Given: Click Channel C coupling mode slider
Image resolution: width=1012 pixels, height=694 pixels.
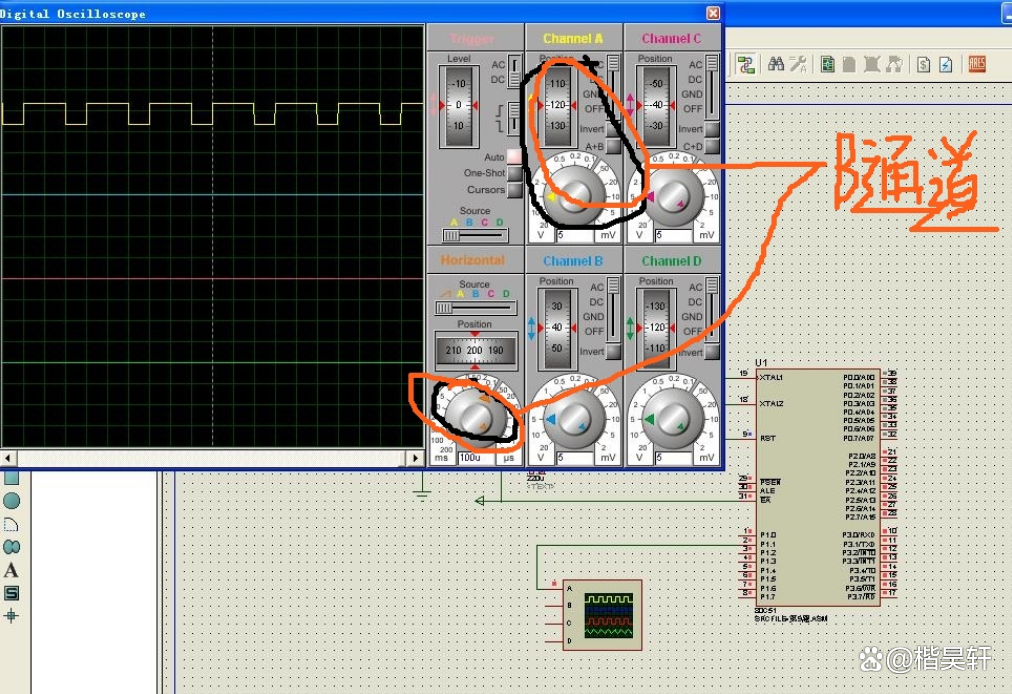Looking at the screenshot, I should [x=712, y=87].
